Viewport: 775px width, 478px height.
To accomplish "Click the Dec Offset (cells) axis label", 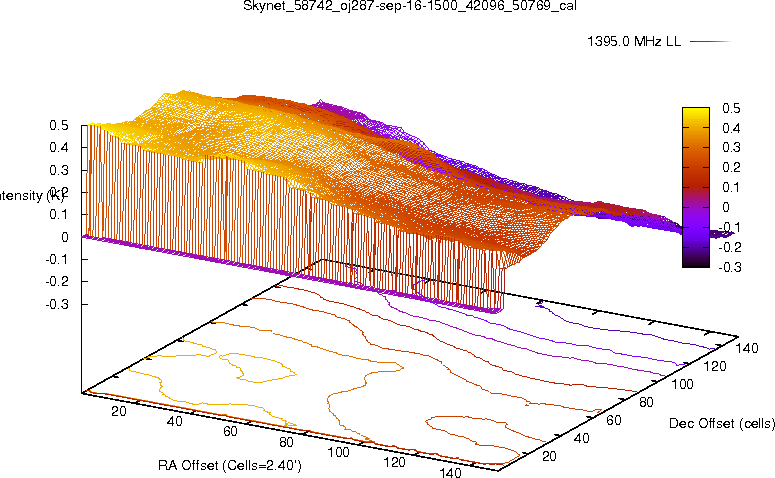I will point(722,423).
